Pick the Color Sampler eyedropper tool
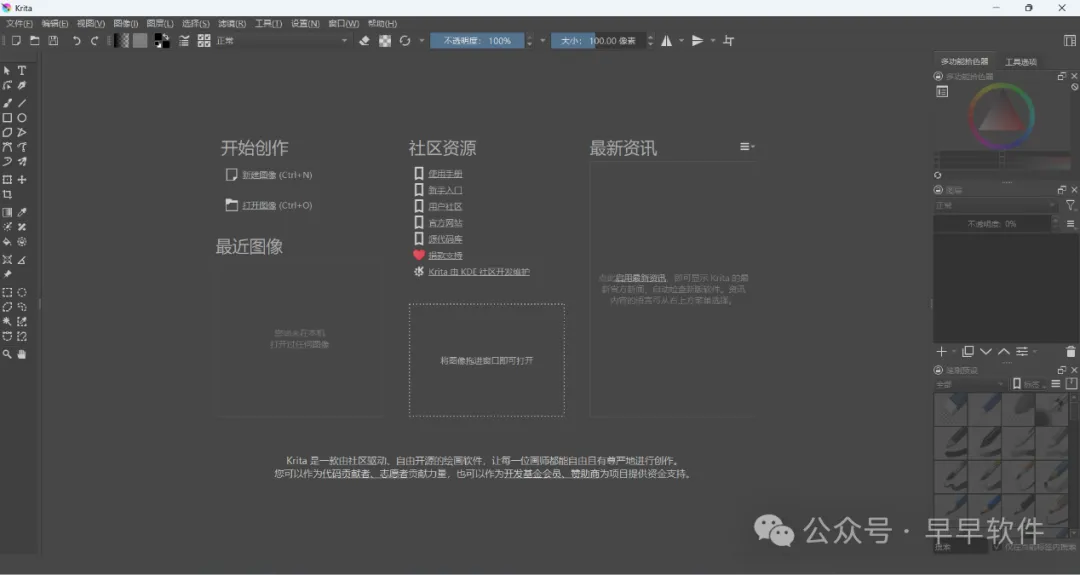Viewport: 1080px width, 575px height. point(22,212)
